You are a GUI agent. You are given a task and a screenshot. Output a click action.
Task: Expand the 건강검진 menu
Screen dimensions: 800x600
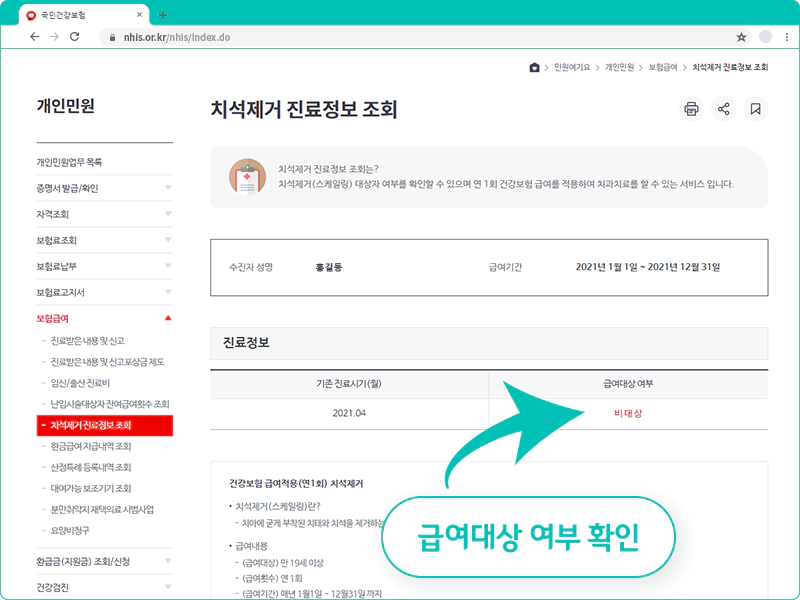[x=105, y=587]
